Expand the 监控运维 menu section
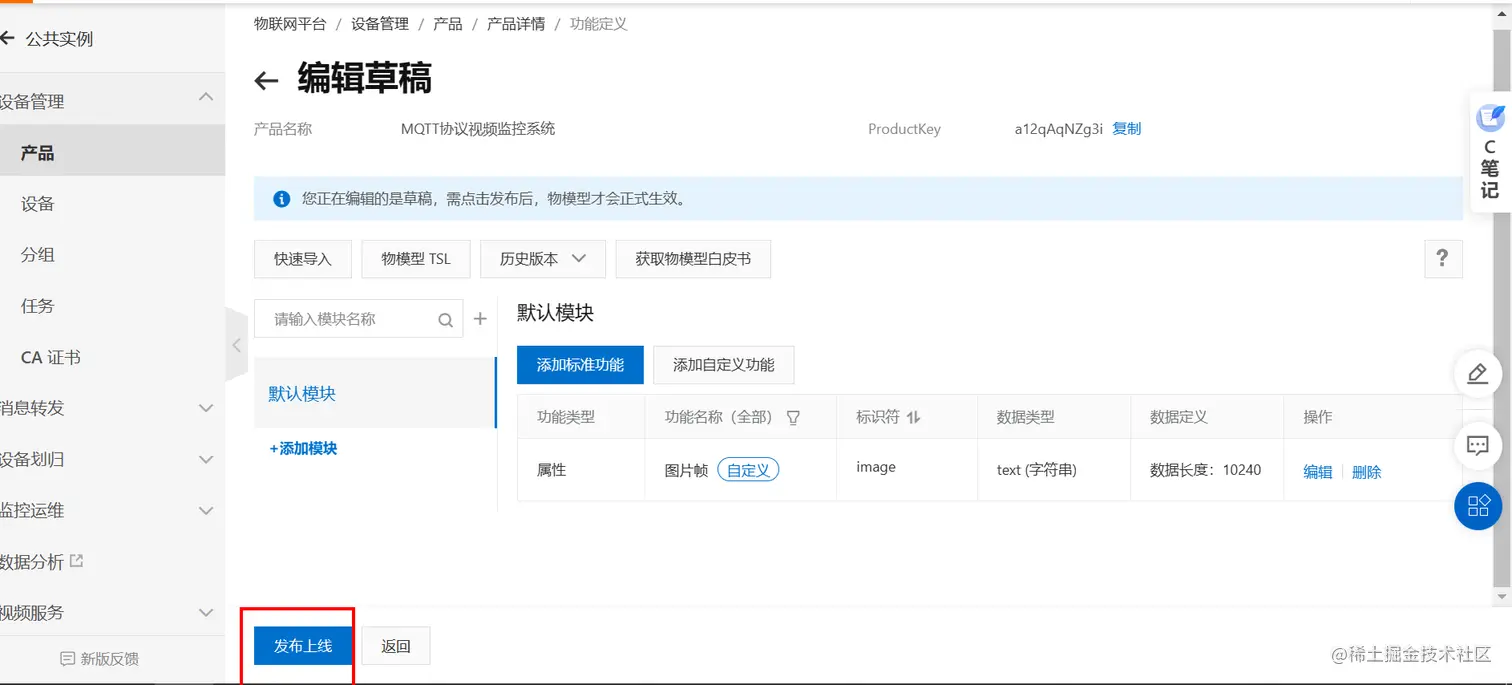1512x685 pixels. point(206,511)
